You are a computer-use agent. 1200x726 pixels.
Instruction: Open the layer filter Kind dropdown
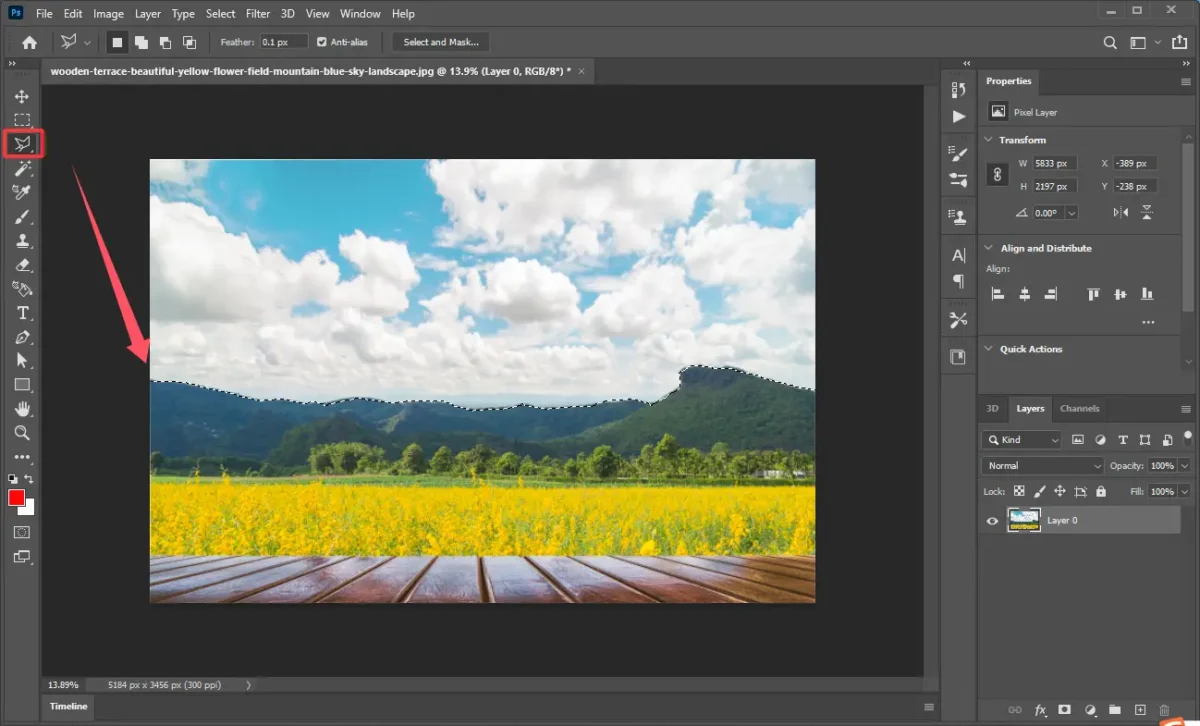click(1022, 439)
